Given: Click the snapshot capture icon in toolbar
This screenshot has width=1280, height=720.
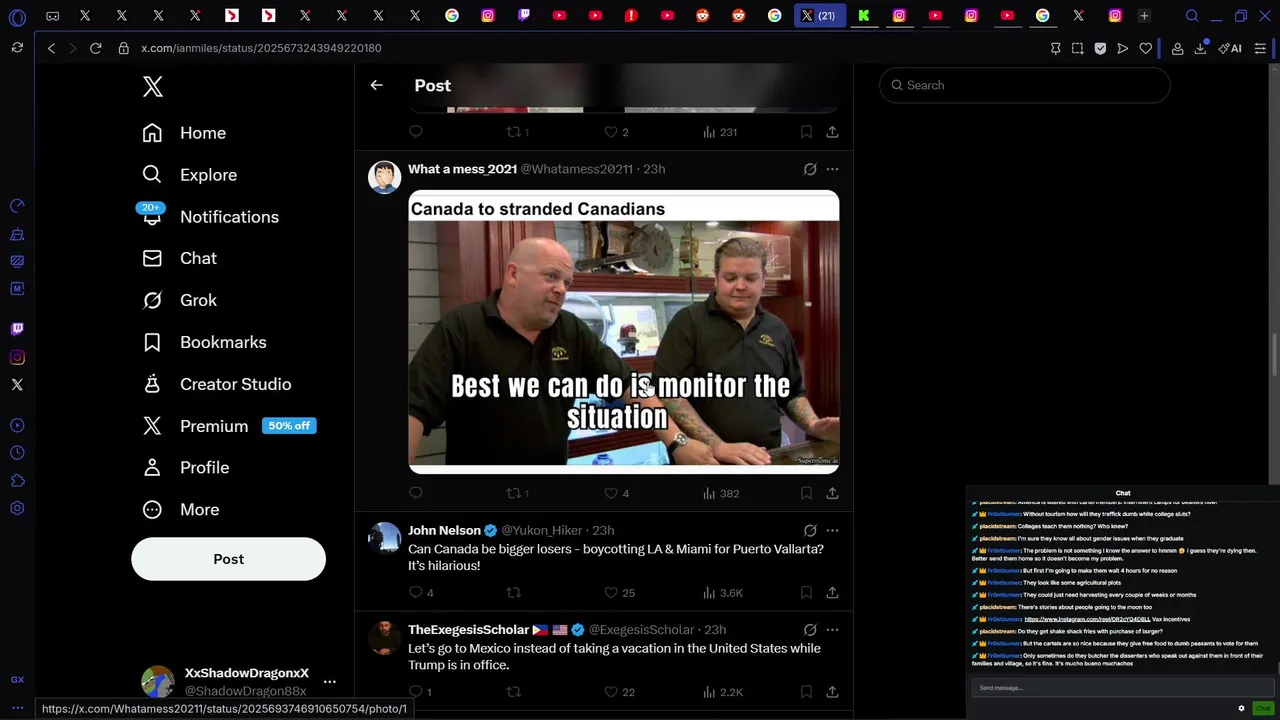Looking at the screenshot, I should click(1077, 48).
